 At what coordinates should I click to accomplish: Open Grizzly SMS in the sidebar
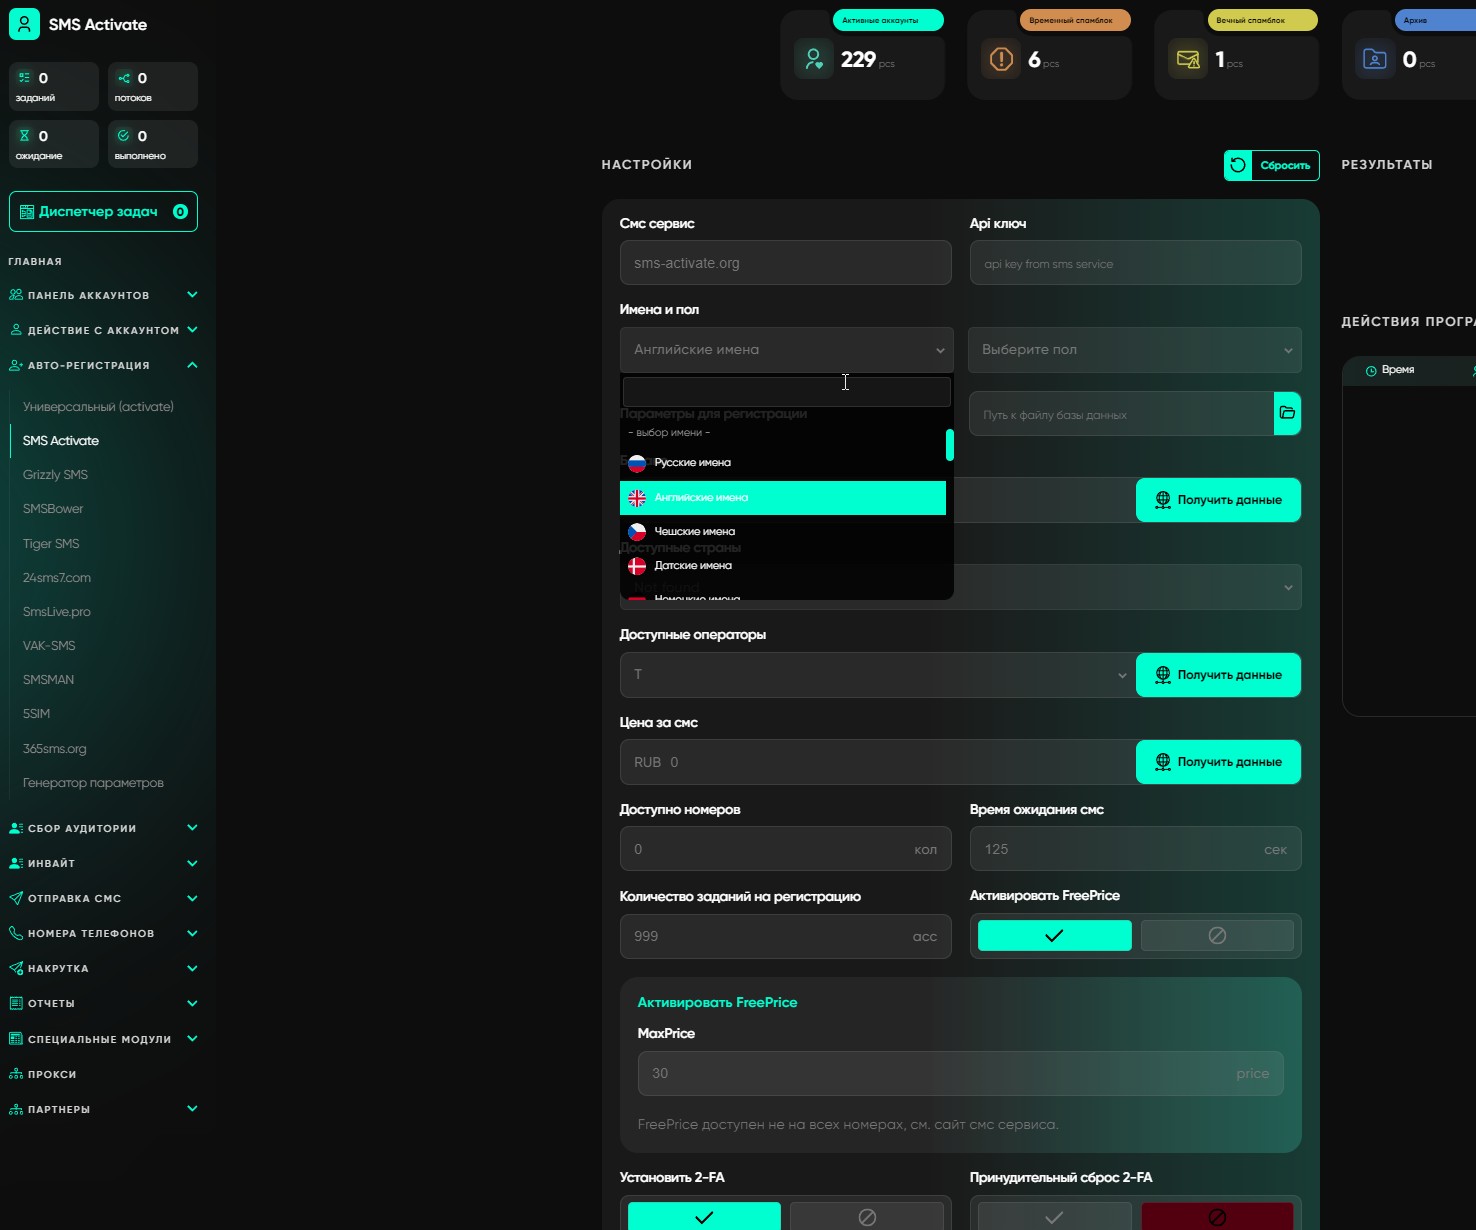coord(55,475)
